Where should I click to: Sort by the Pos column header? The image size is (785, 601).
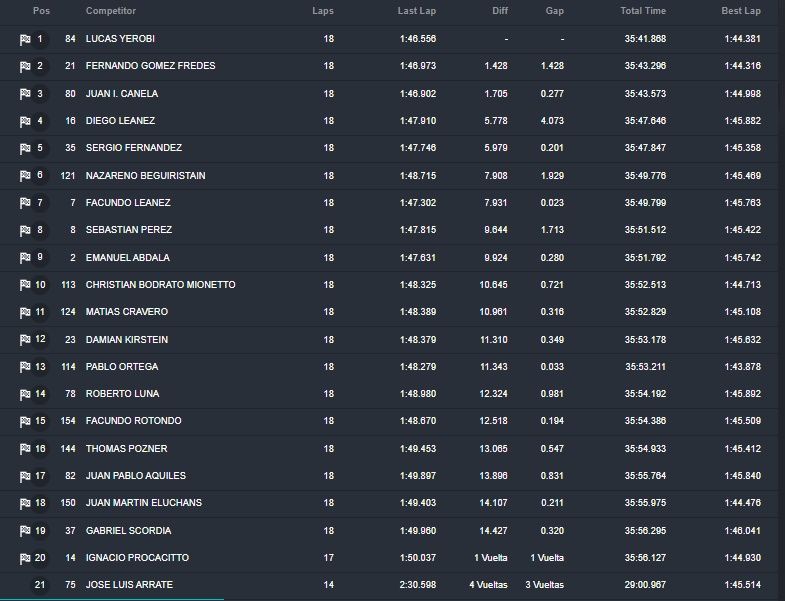click(42, 11)
